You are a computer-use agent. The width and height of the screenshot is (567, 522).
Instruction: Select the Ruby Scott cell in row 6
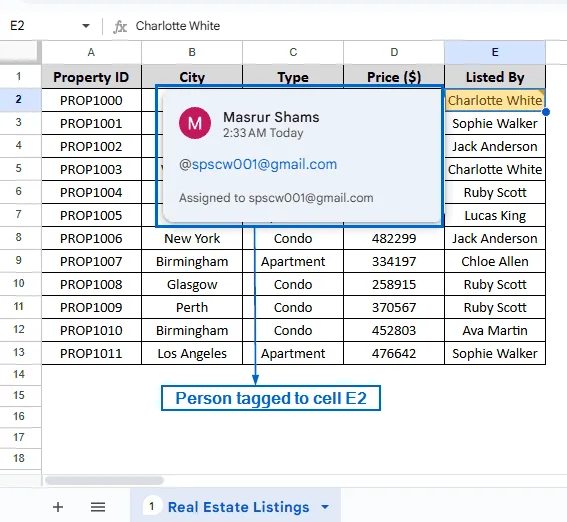pos(495,192)
